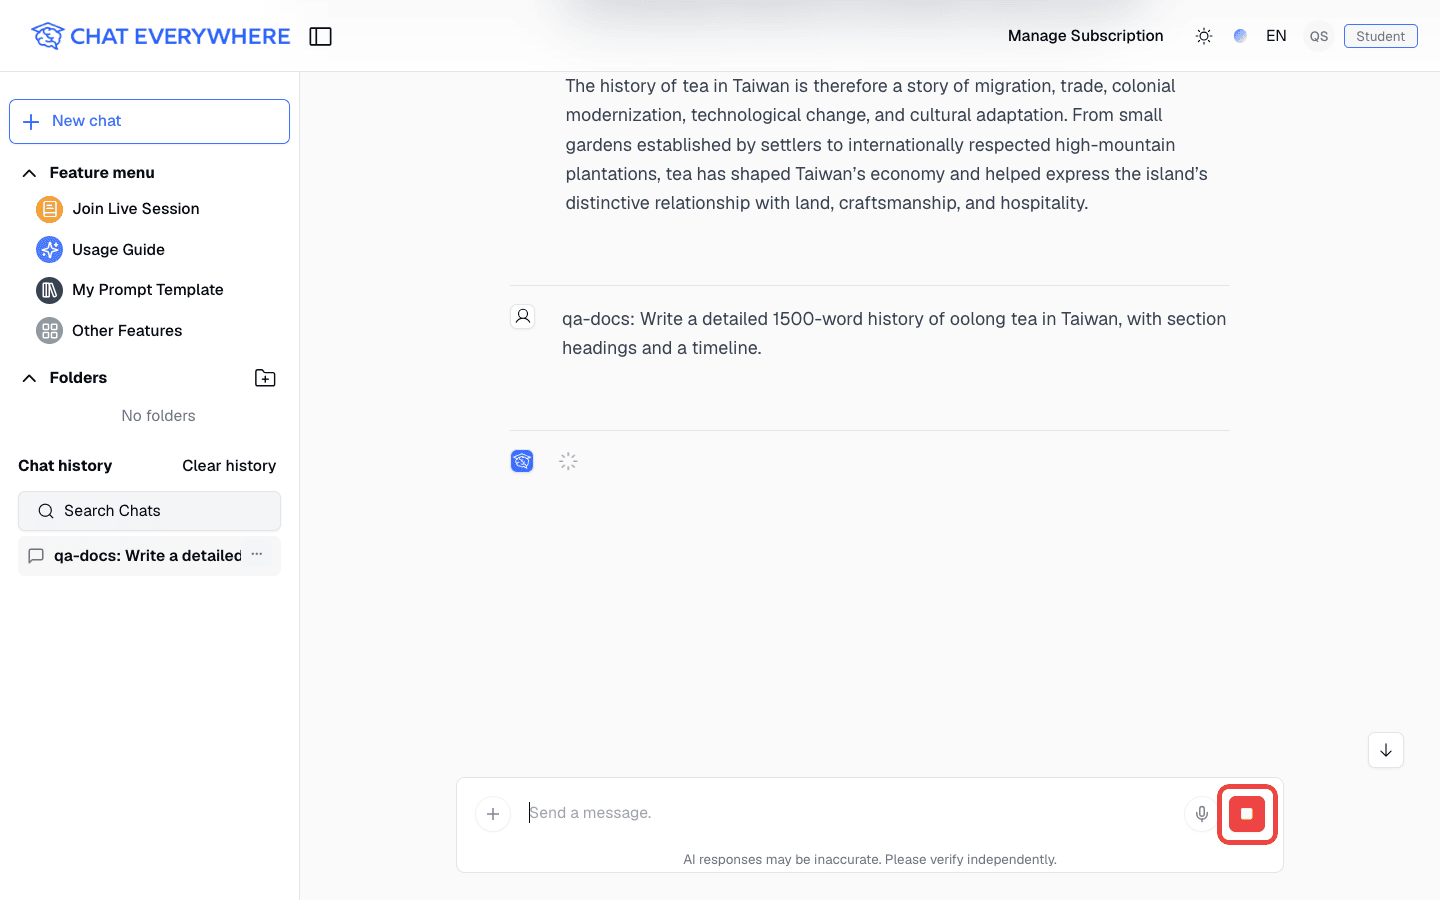Image resolution: width=1440 pixels, height=900 pixels.
Task: Click the Chat history heading
Action: click(x=65, y=466)
